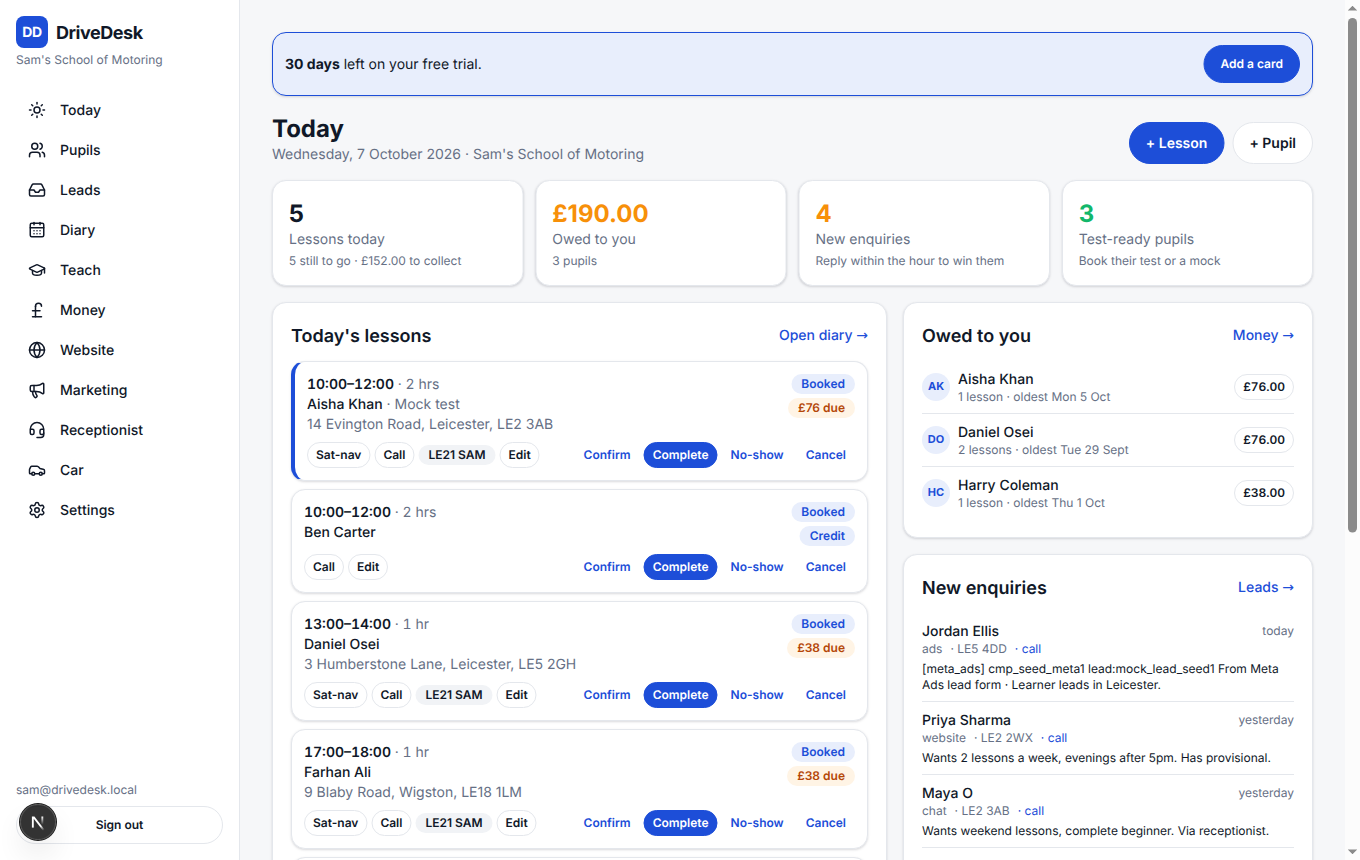
Task: Open the Teach section
Action: point(120,270)
